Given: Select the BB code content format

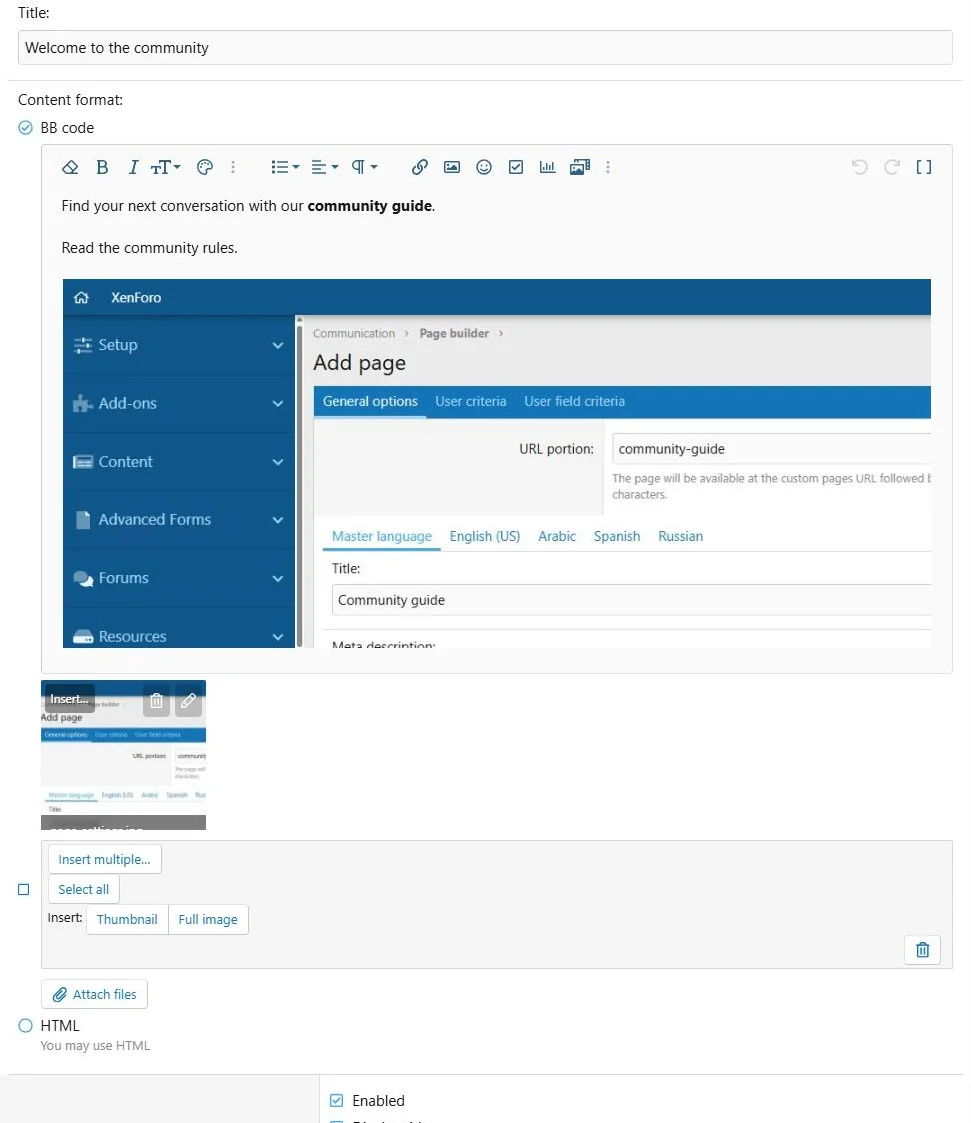Looking at the screenshot, I should [x=26, y=127].
